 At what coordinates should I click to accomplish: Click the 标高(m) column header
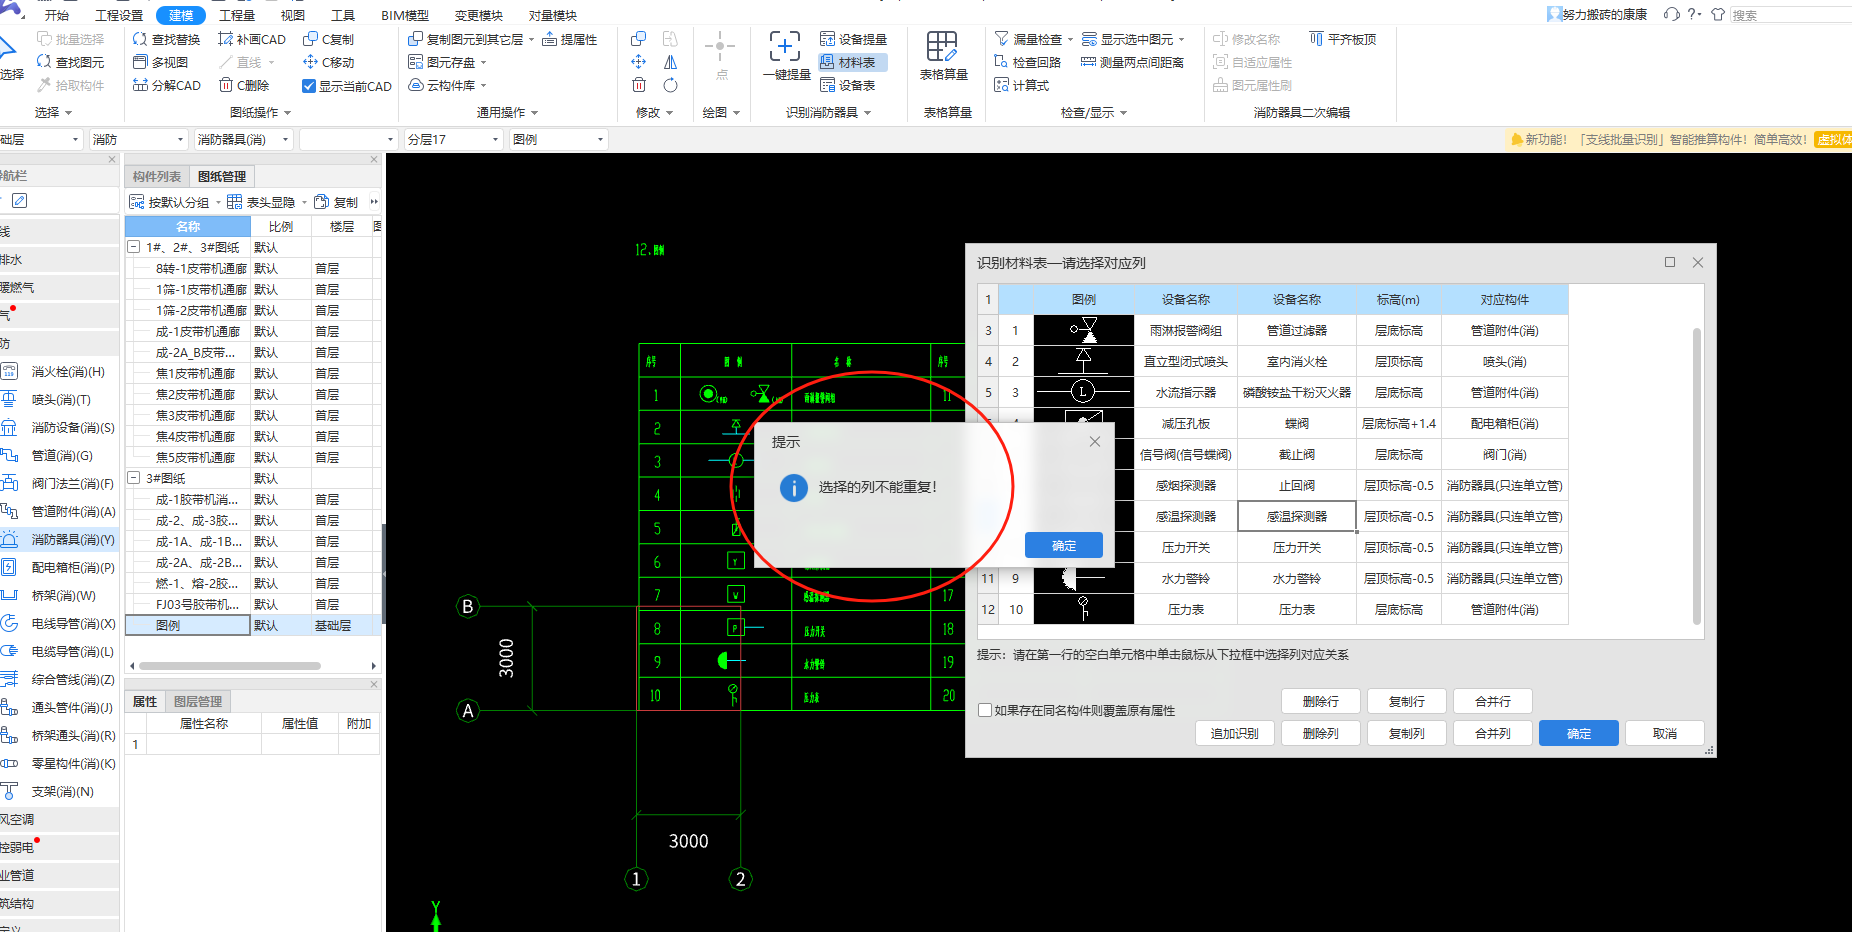(1398, 299)
